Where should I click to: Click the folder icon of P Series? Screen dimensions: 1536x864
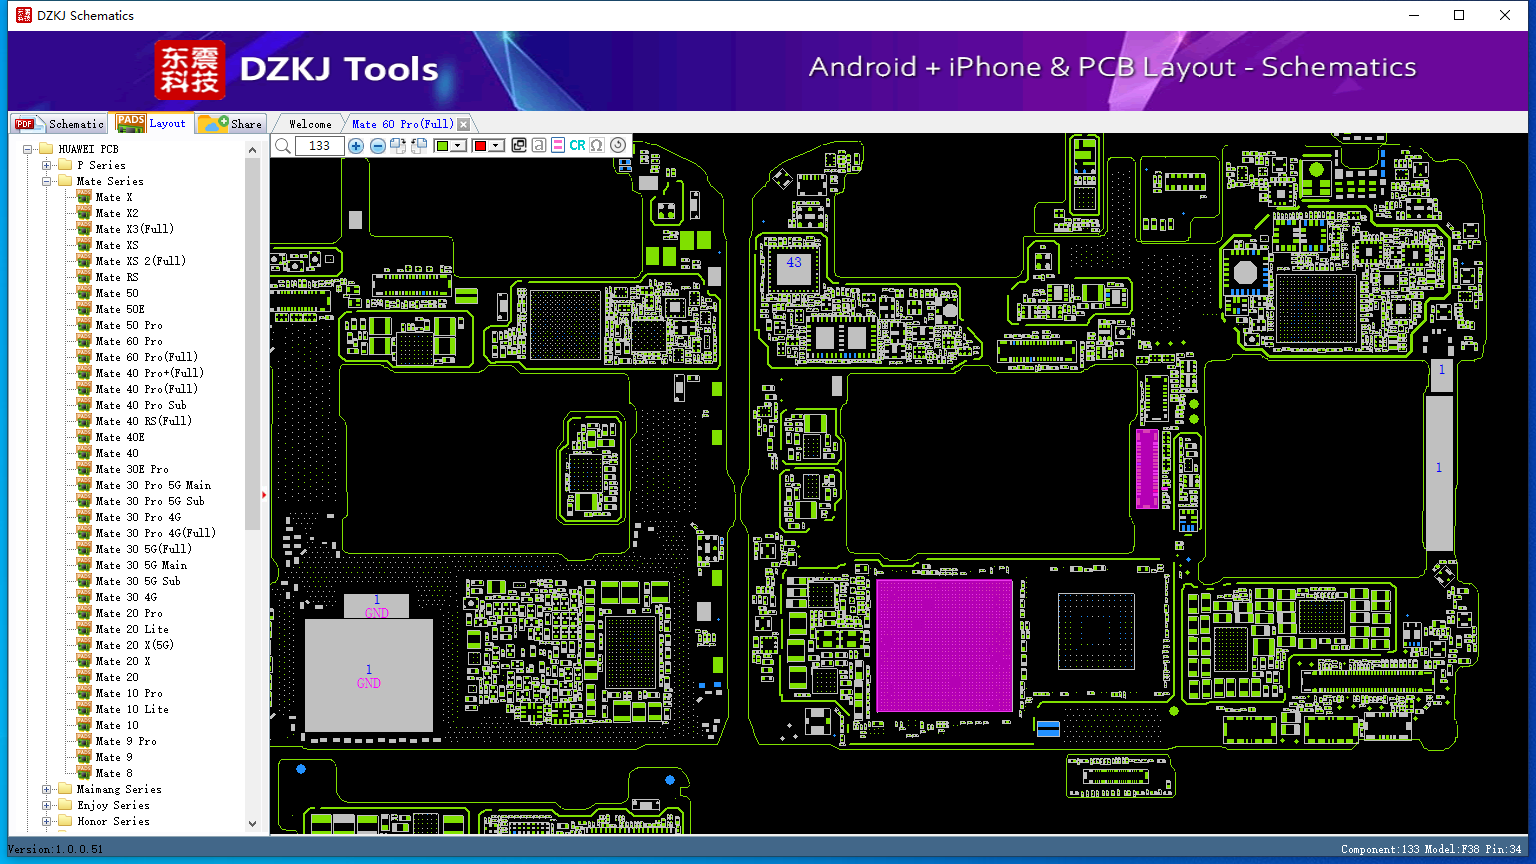tap(65, 166)
